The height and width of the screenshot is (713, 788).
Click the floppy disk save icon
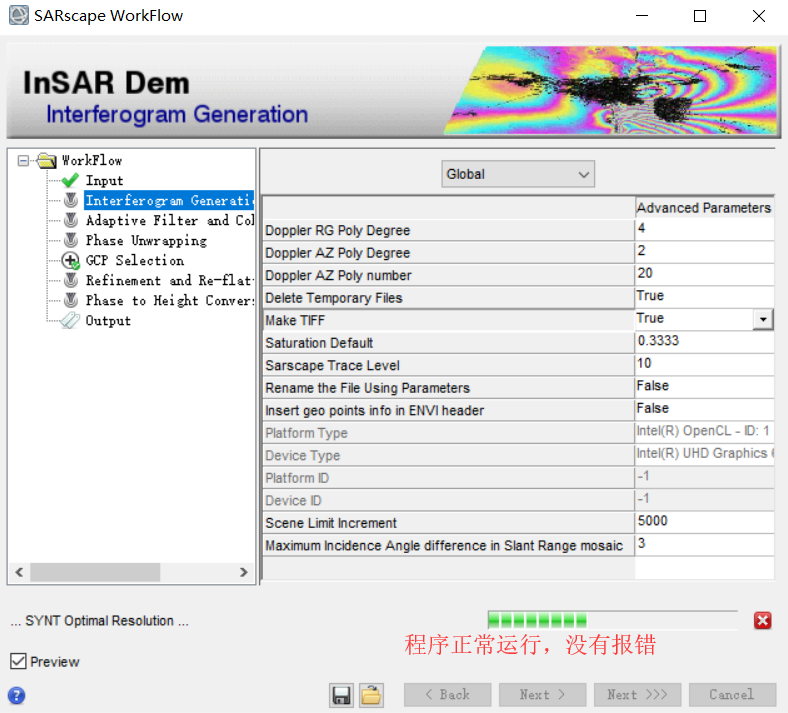341,695
